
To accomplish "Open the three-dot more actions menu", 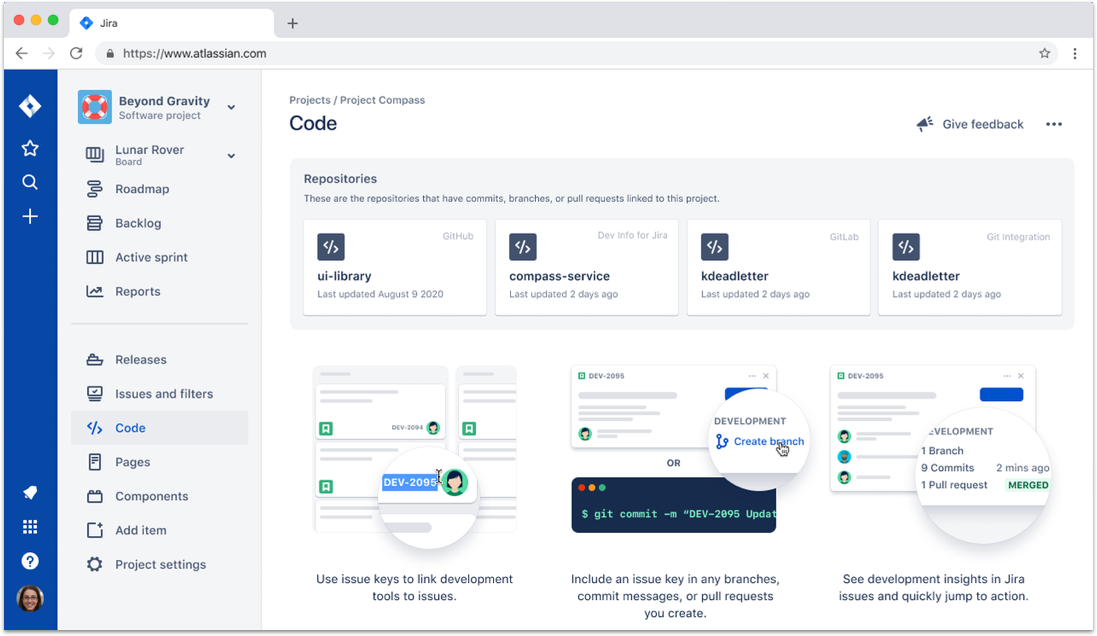I will coord(1053,124).
